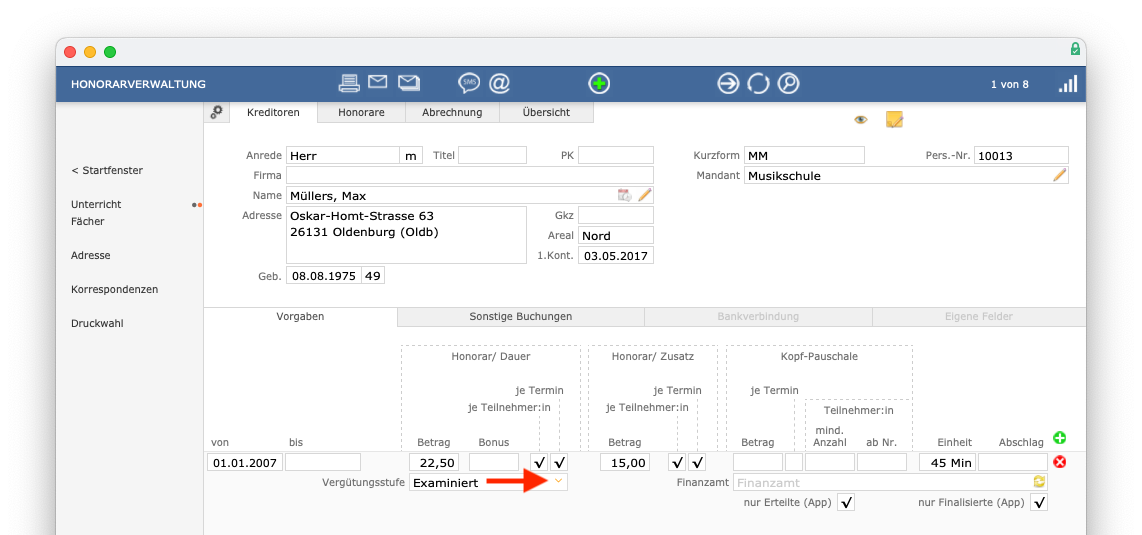Click the pencil edit icon in Name field
1142x535 pixels.
pos(645,195)
